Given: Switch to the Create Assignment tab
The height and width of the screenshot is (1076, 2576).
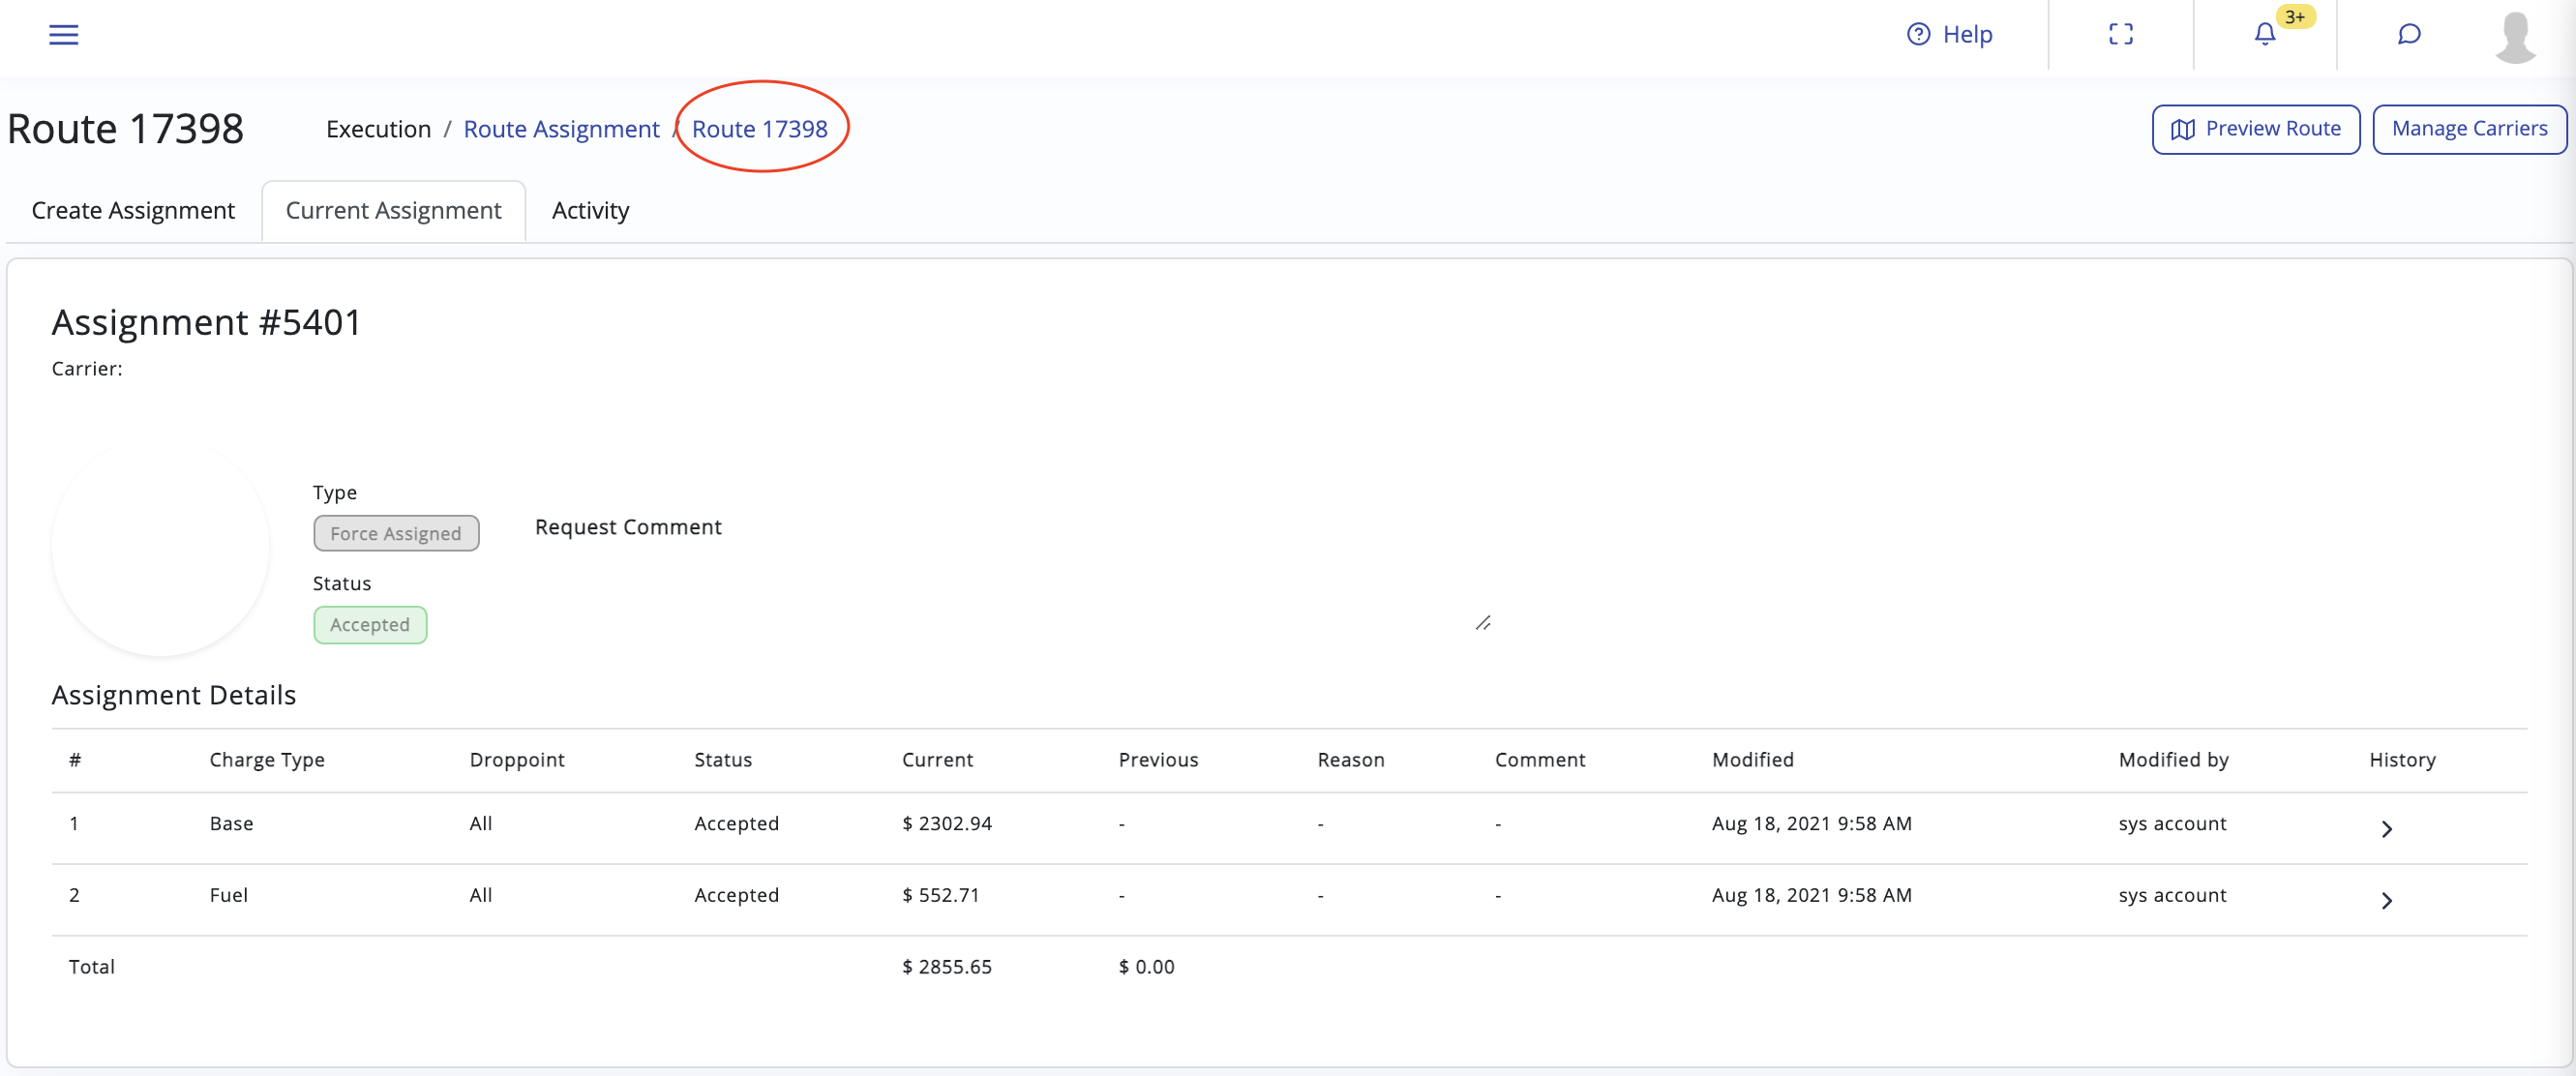Looking at the screenshot, I should tap(133, 211).
